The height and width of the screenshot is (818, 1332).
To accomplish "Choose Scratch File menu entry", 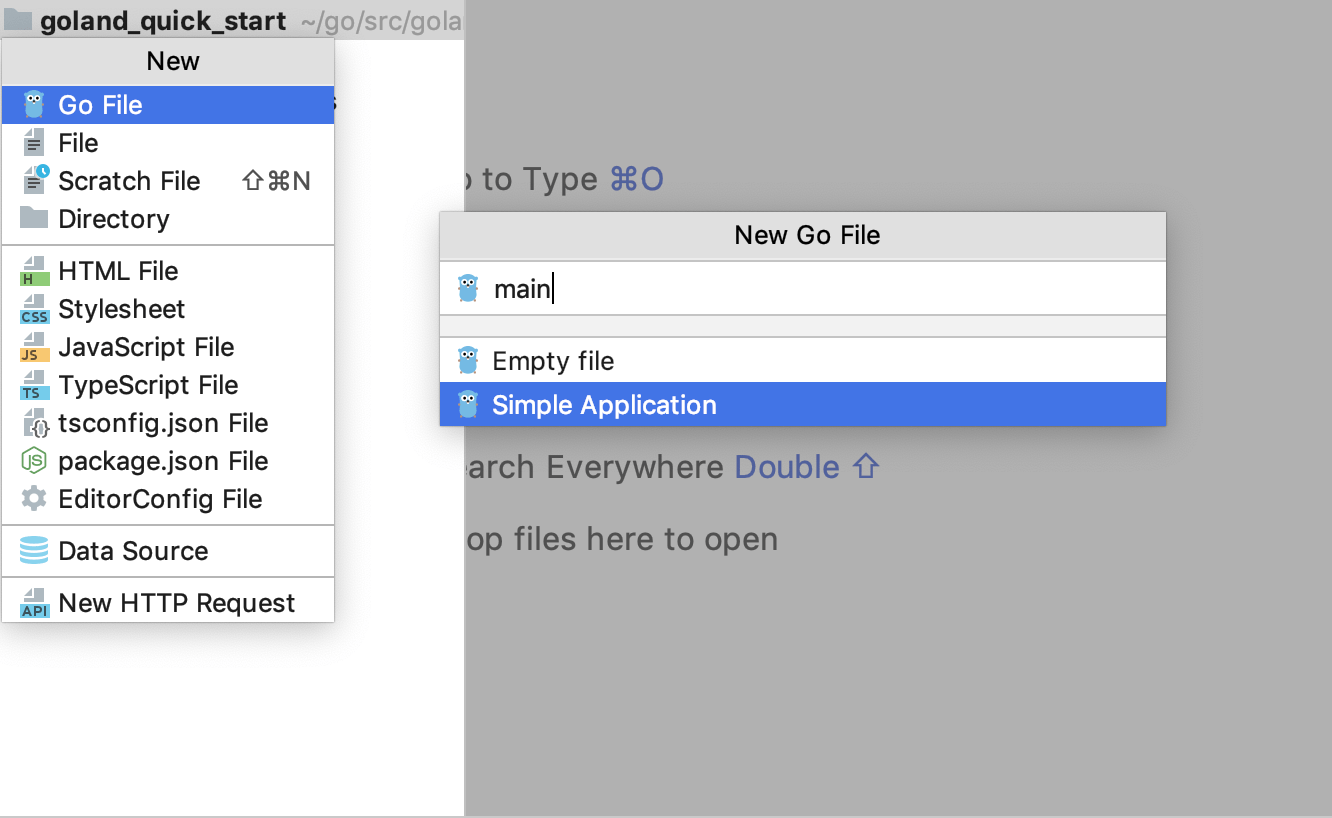I will 168,180.
